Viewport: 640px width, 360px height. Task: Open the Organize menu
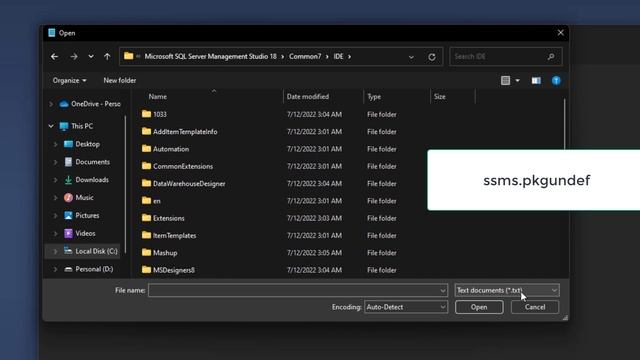pos(69,80)
